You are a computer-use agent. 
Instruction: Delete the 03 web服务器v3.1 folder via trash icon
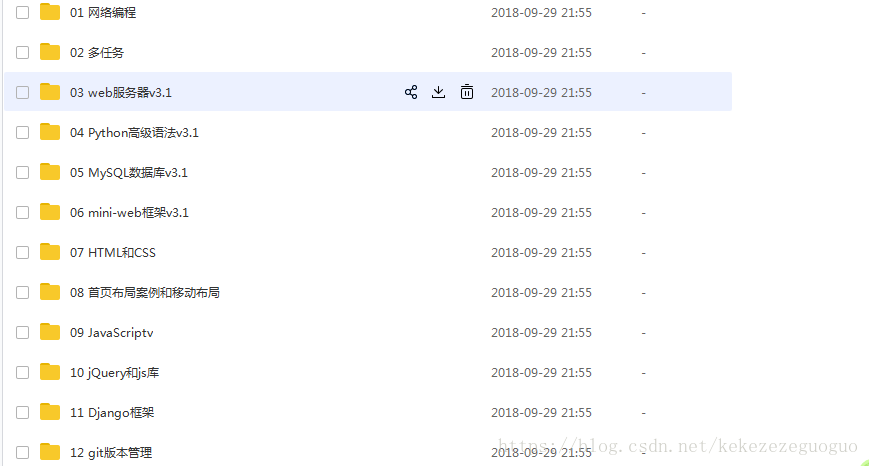point(467,92)
